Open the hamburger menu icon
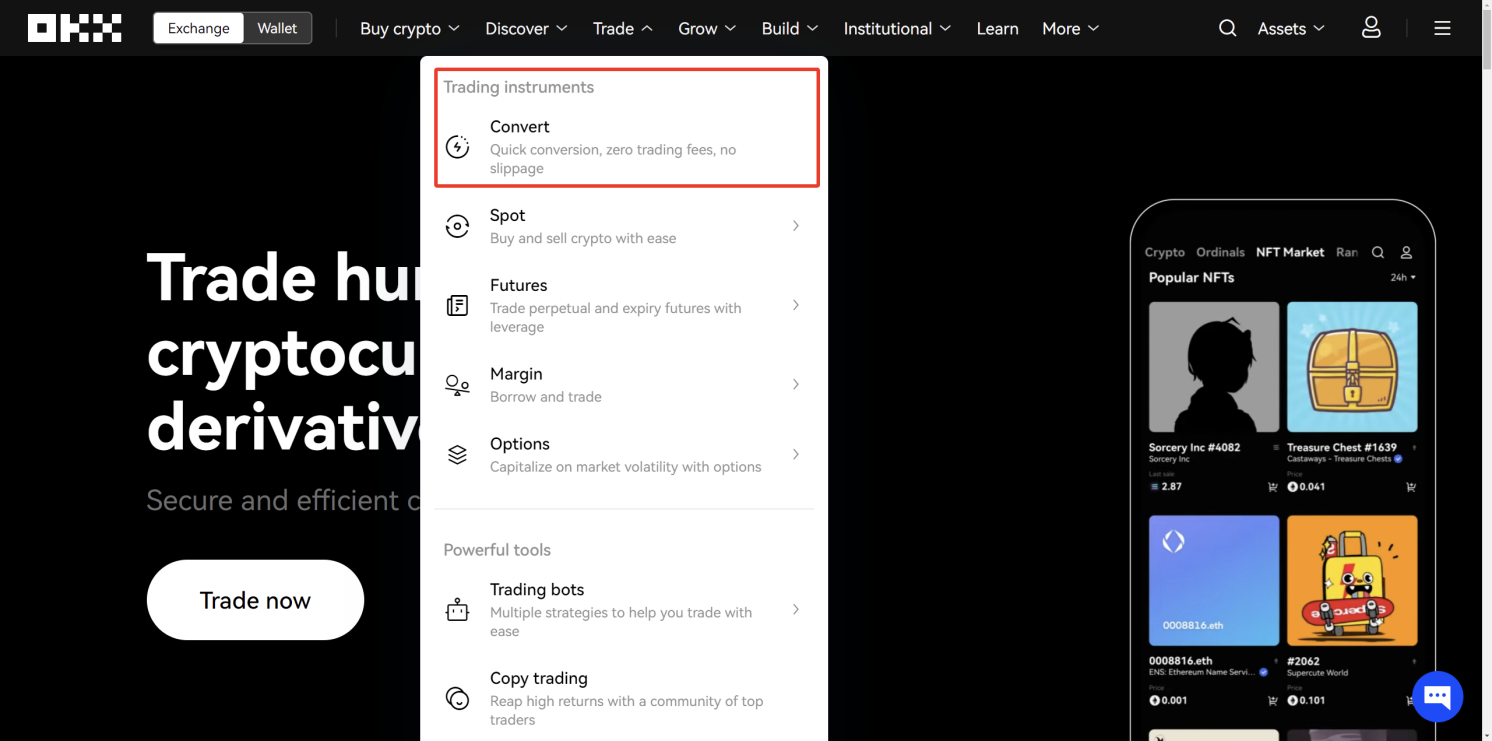 pyautogui.click(x=1442, y=28)
